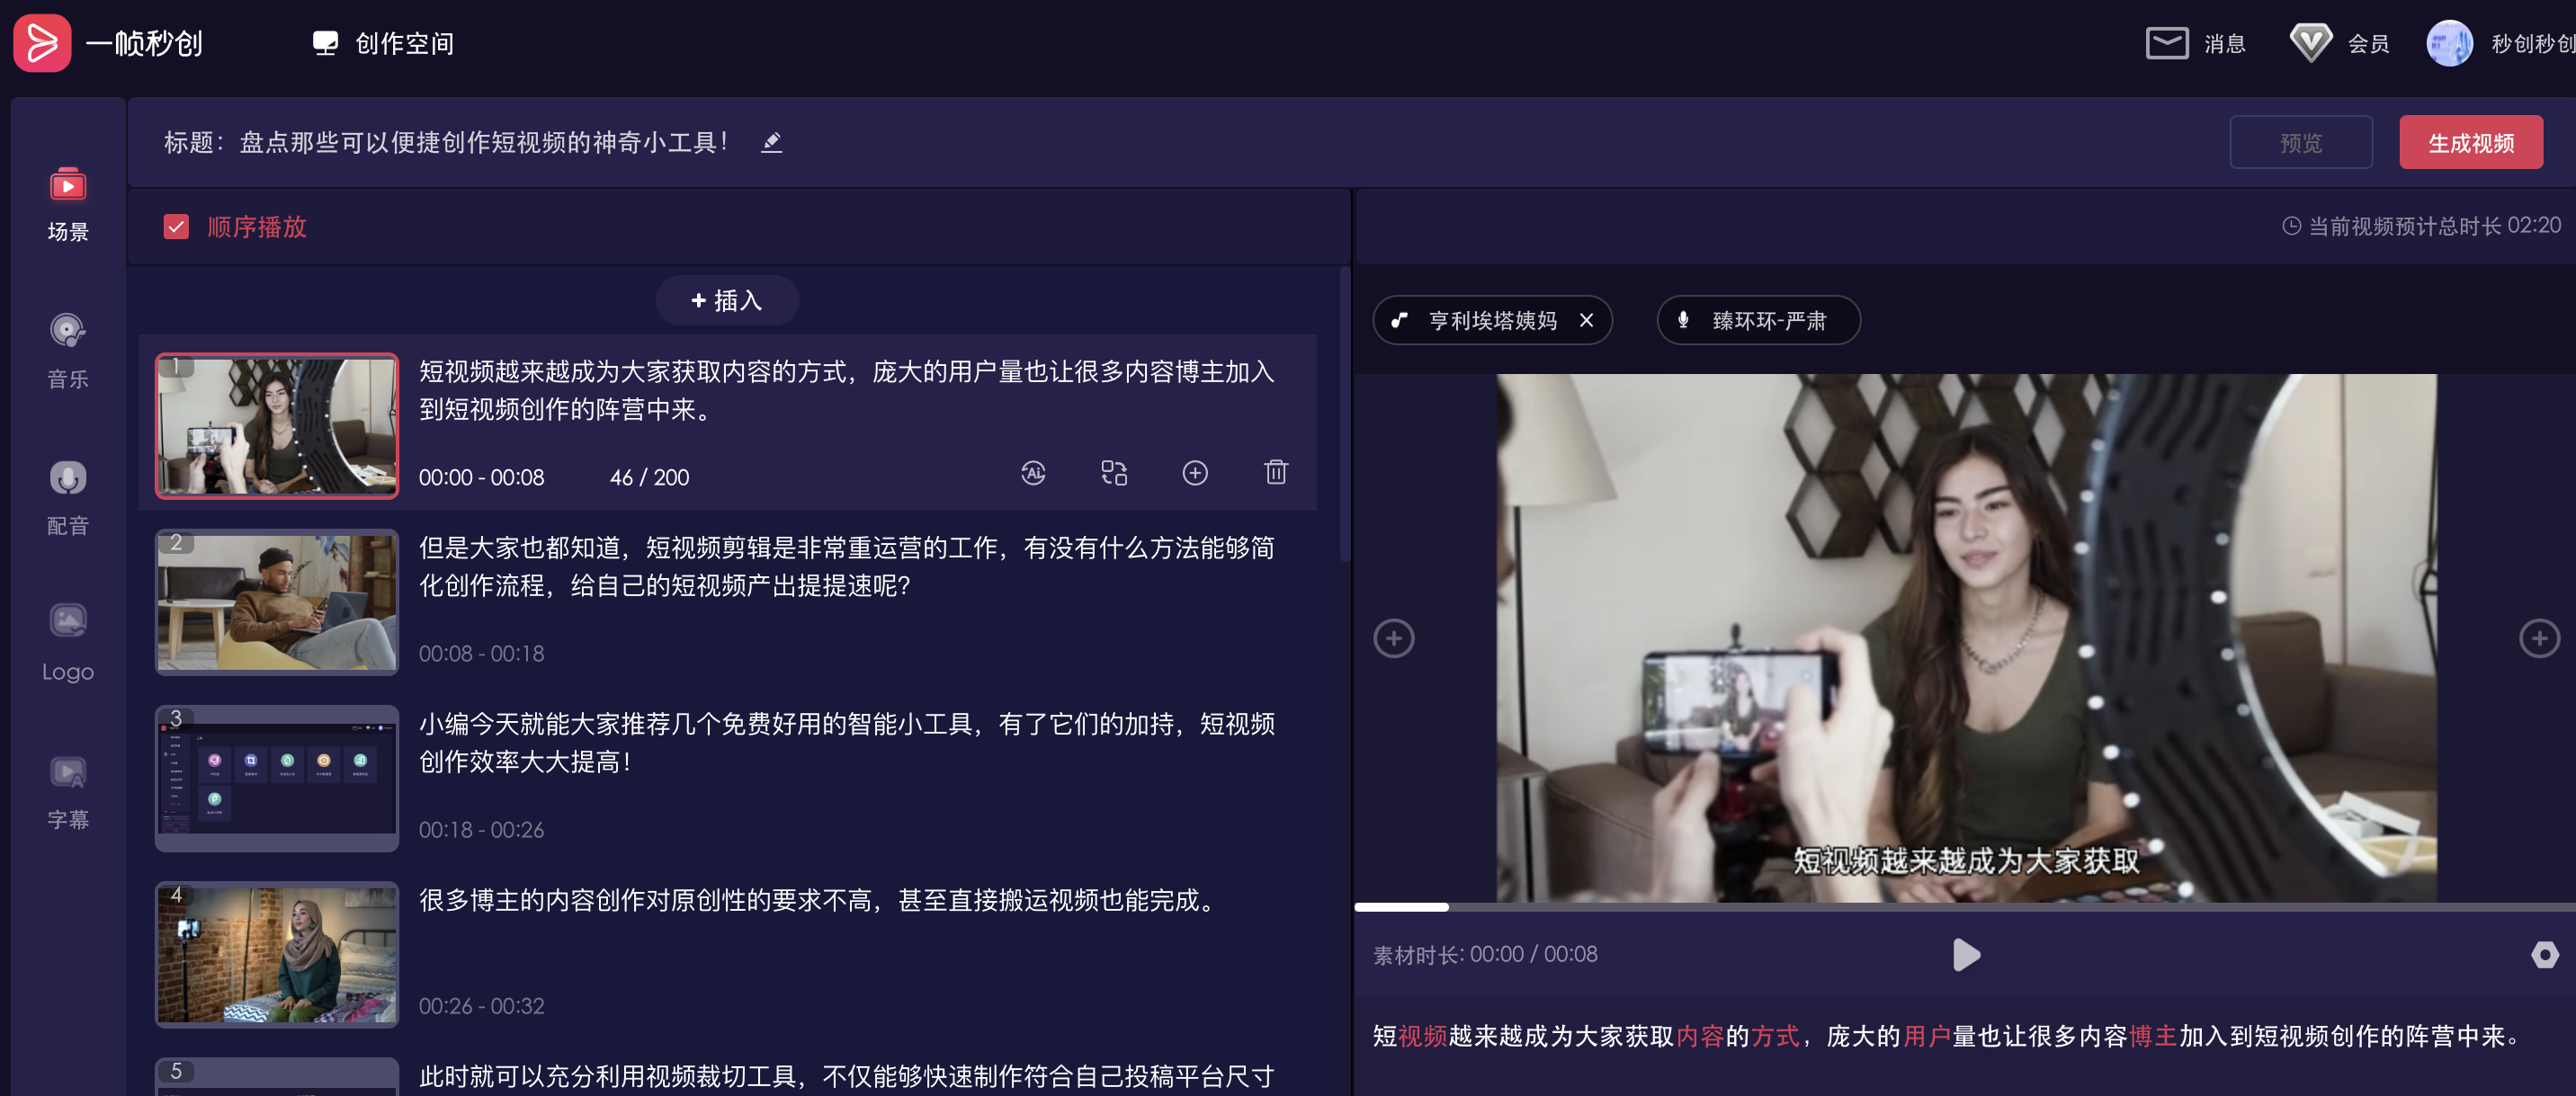Viewport: 2576px width, 1096px height.
Task: Click the user avatar for 秒创秒创
Action: 2449,43
